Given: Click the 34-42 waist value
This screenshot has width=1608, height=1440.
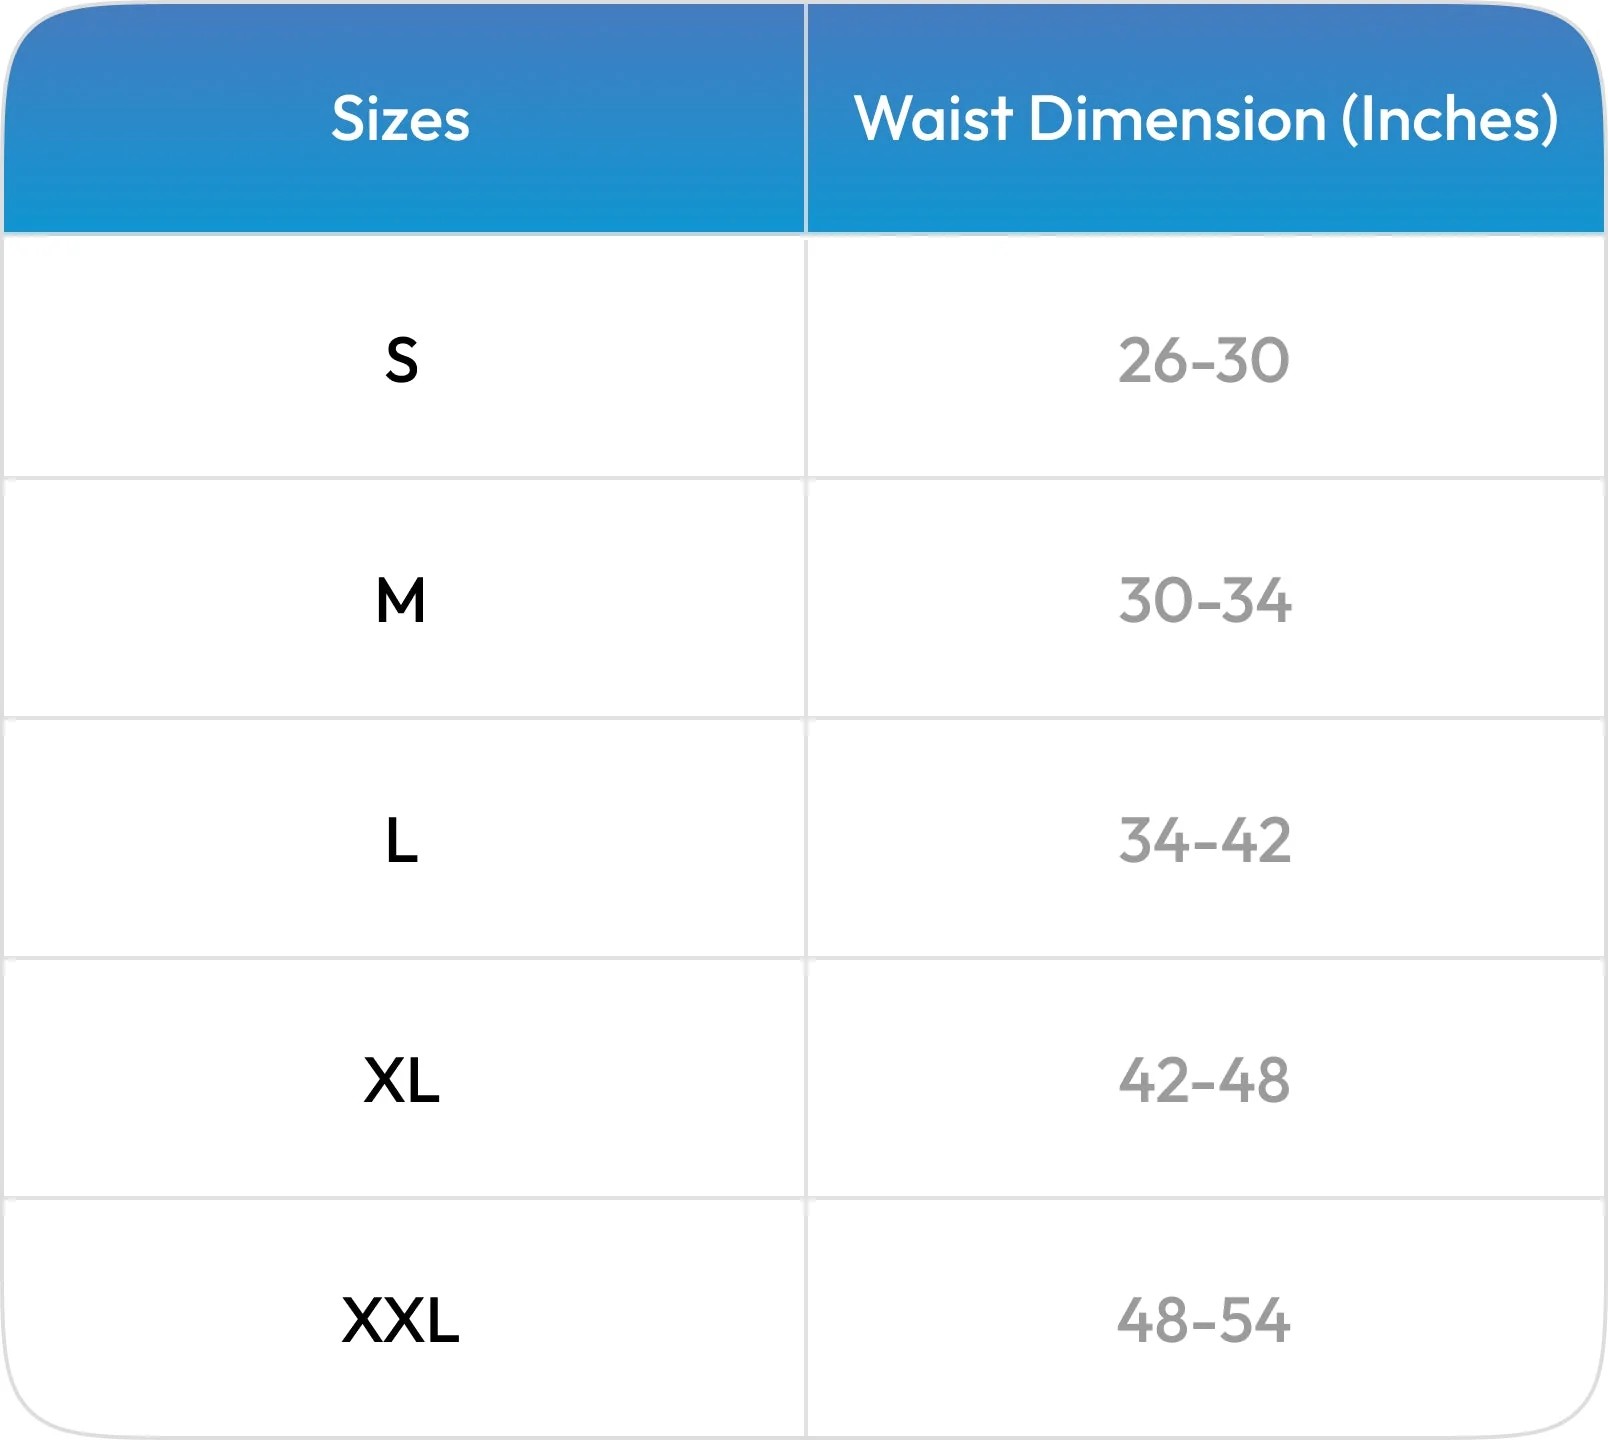Looking at the screenshot, I should (x=1205, y=840).
